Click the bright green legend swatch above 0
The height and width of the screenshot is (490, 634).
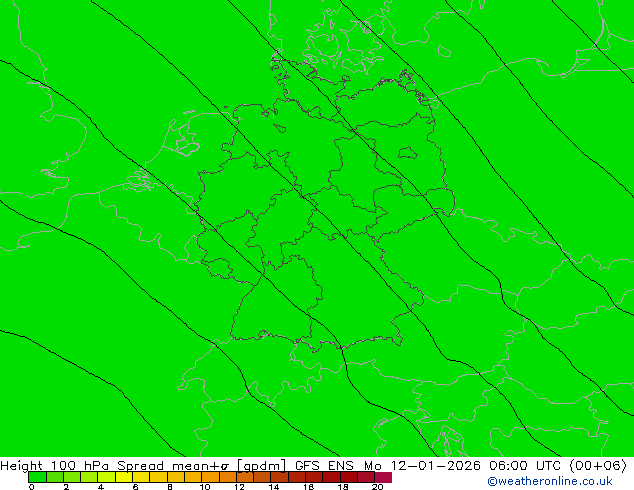pyautogui.click(x=37, y=477)
